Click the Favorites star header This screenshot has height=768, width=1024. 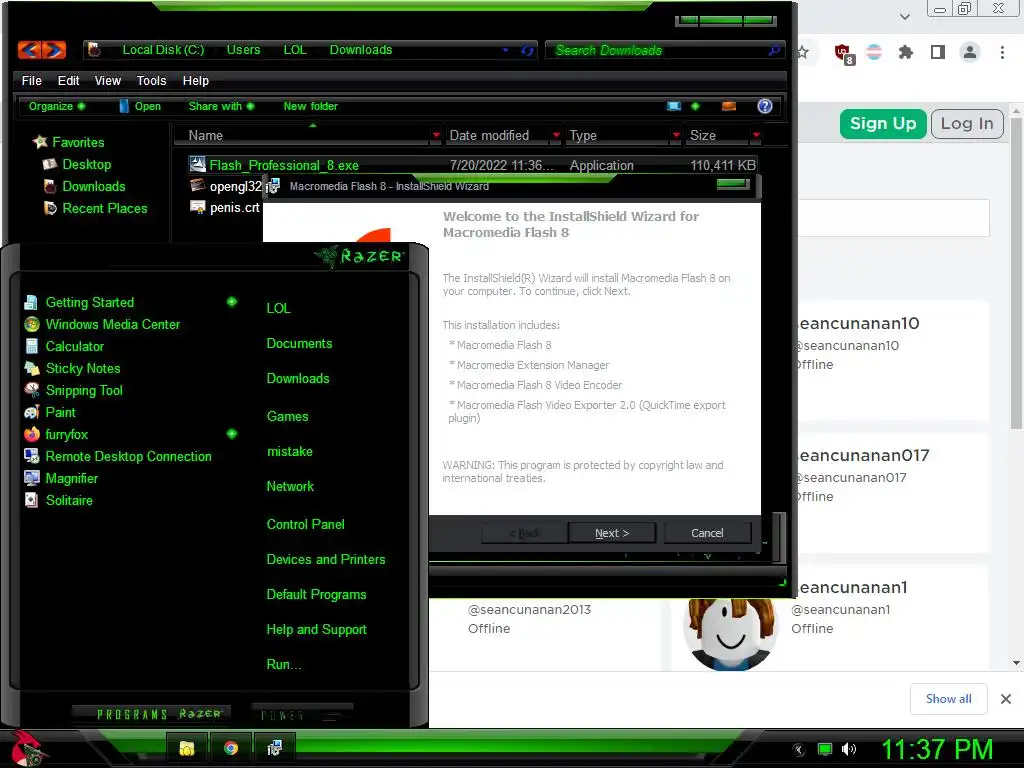[69, 142]
